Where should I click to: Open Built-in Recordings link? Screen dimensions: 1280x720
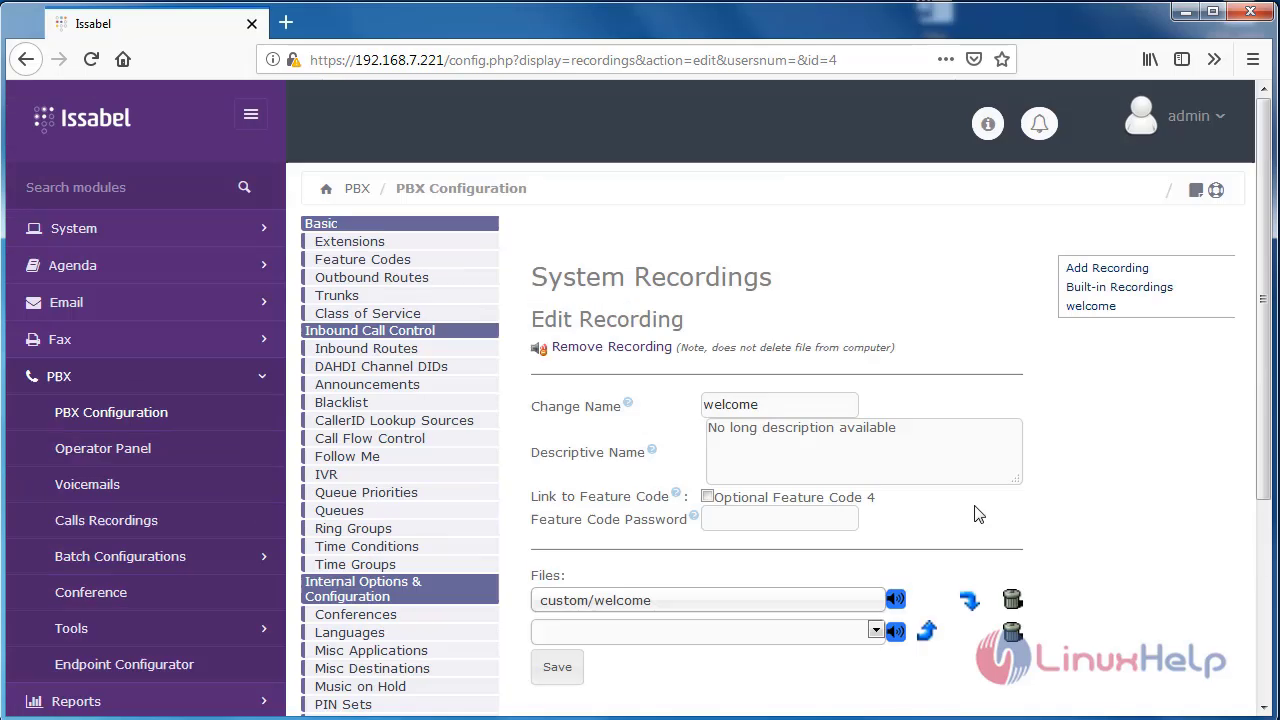[1119, 287]
